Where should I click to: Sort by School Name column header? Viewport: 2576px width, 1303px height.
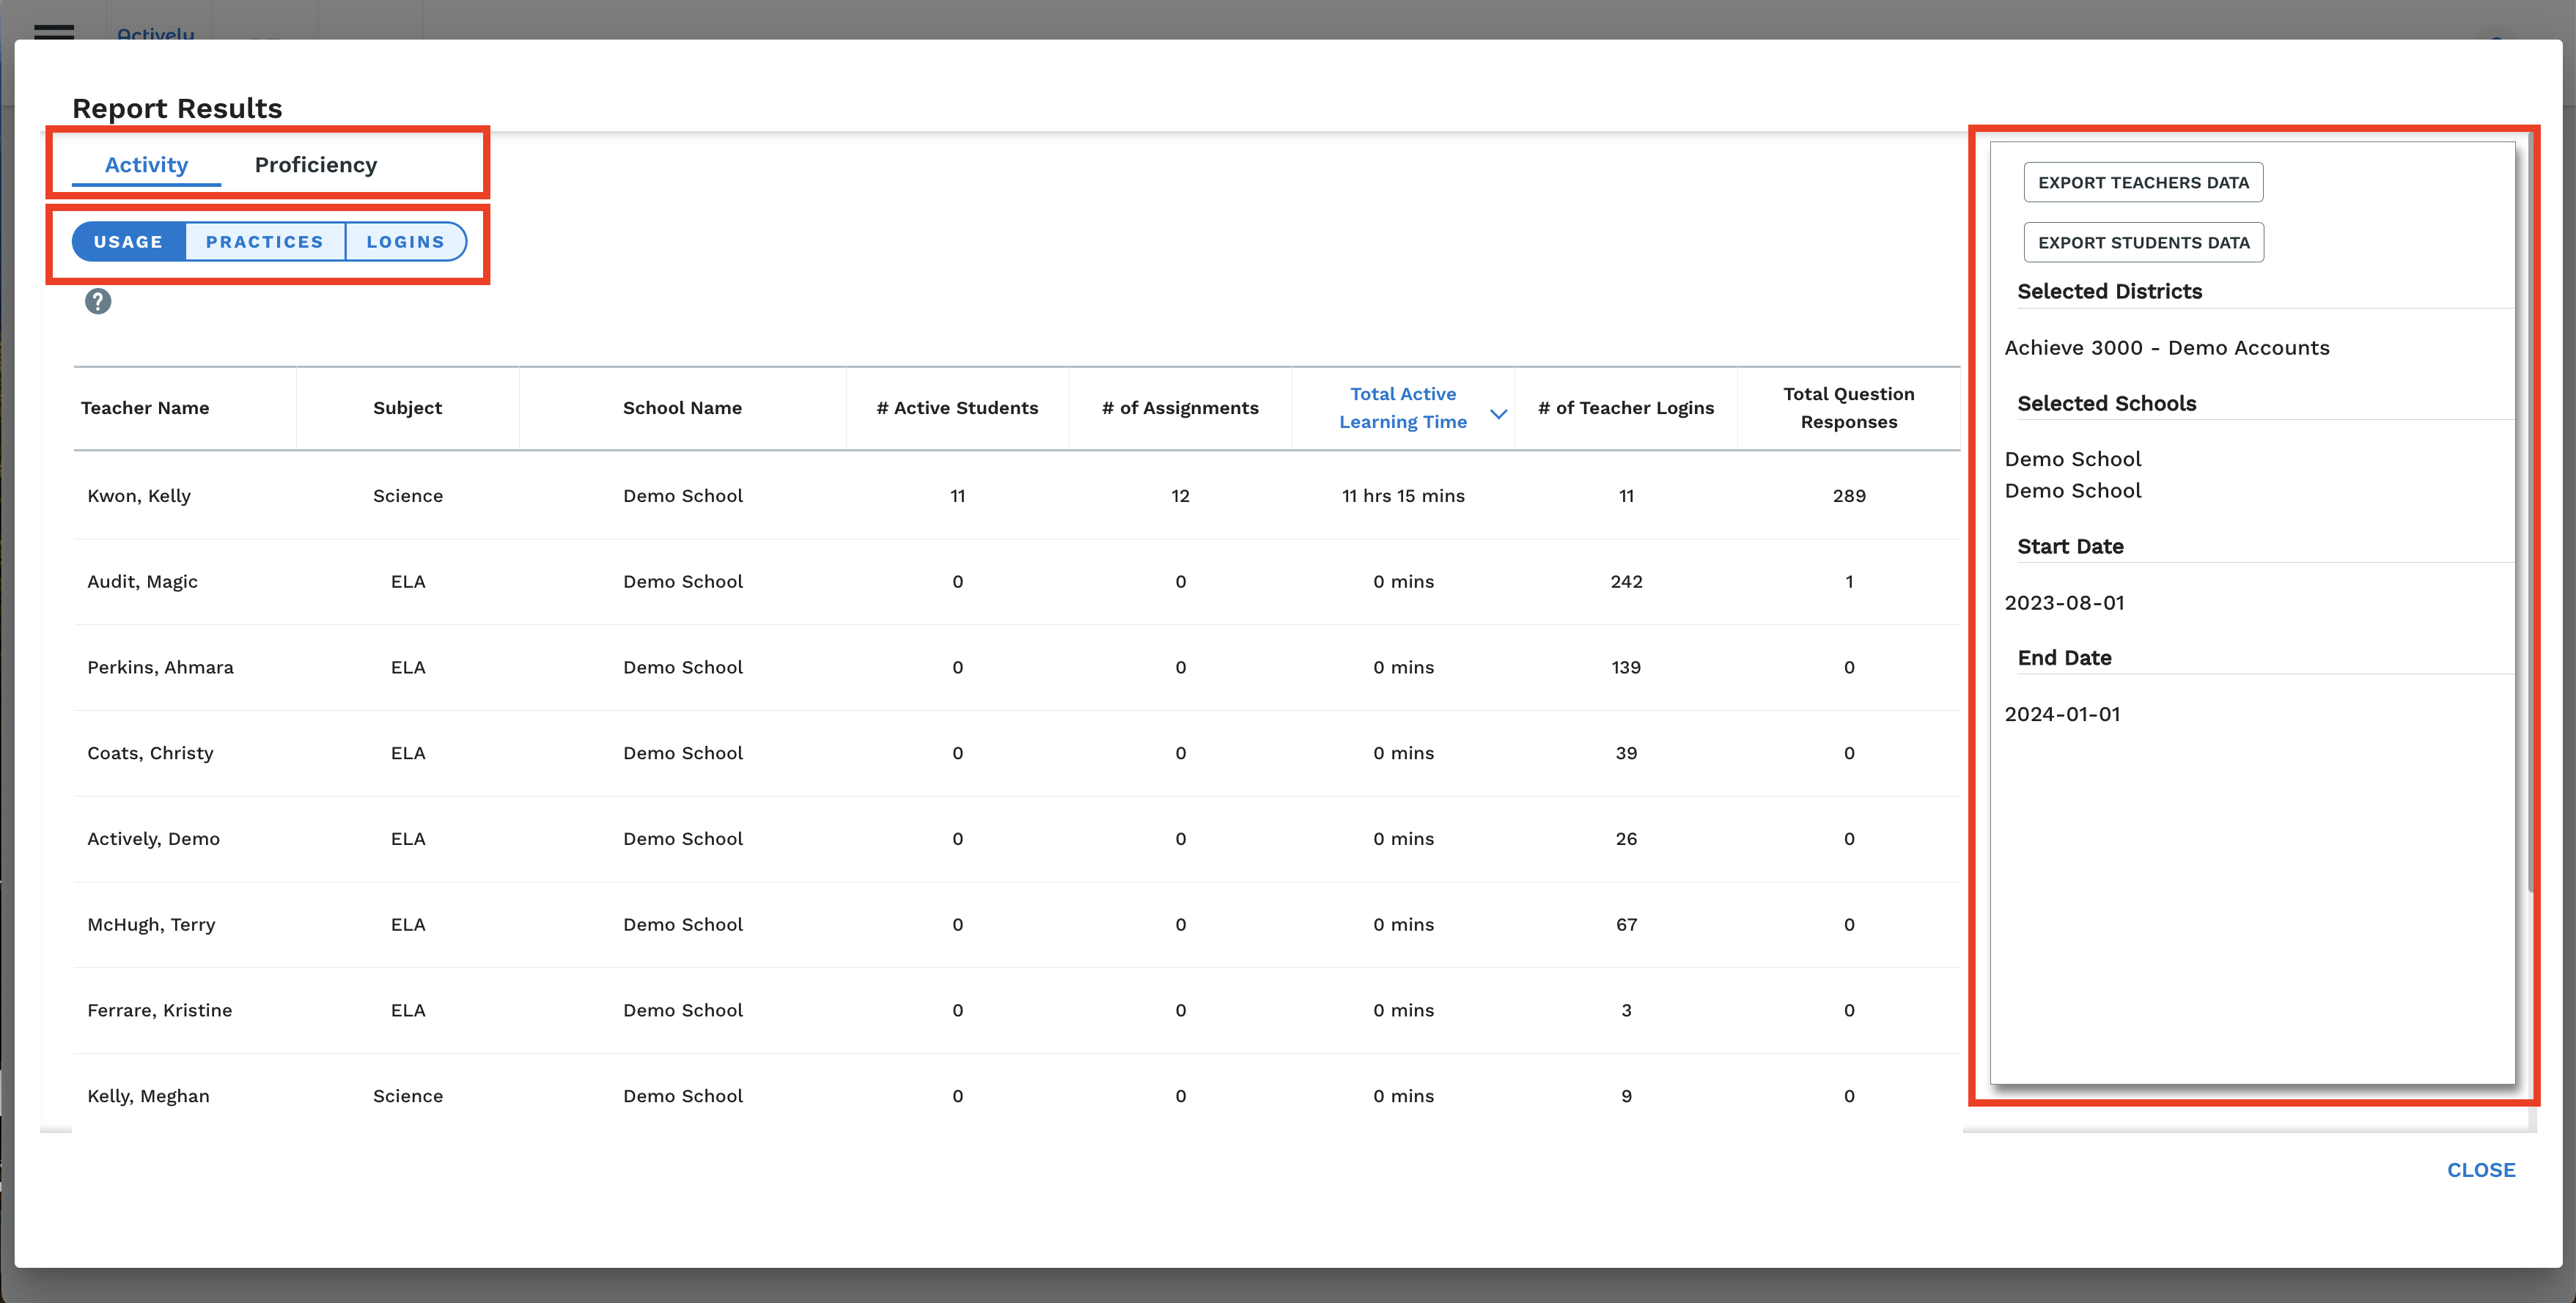[682, 408]
